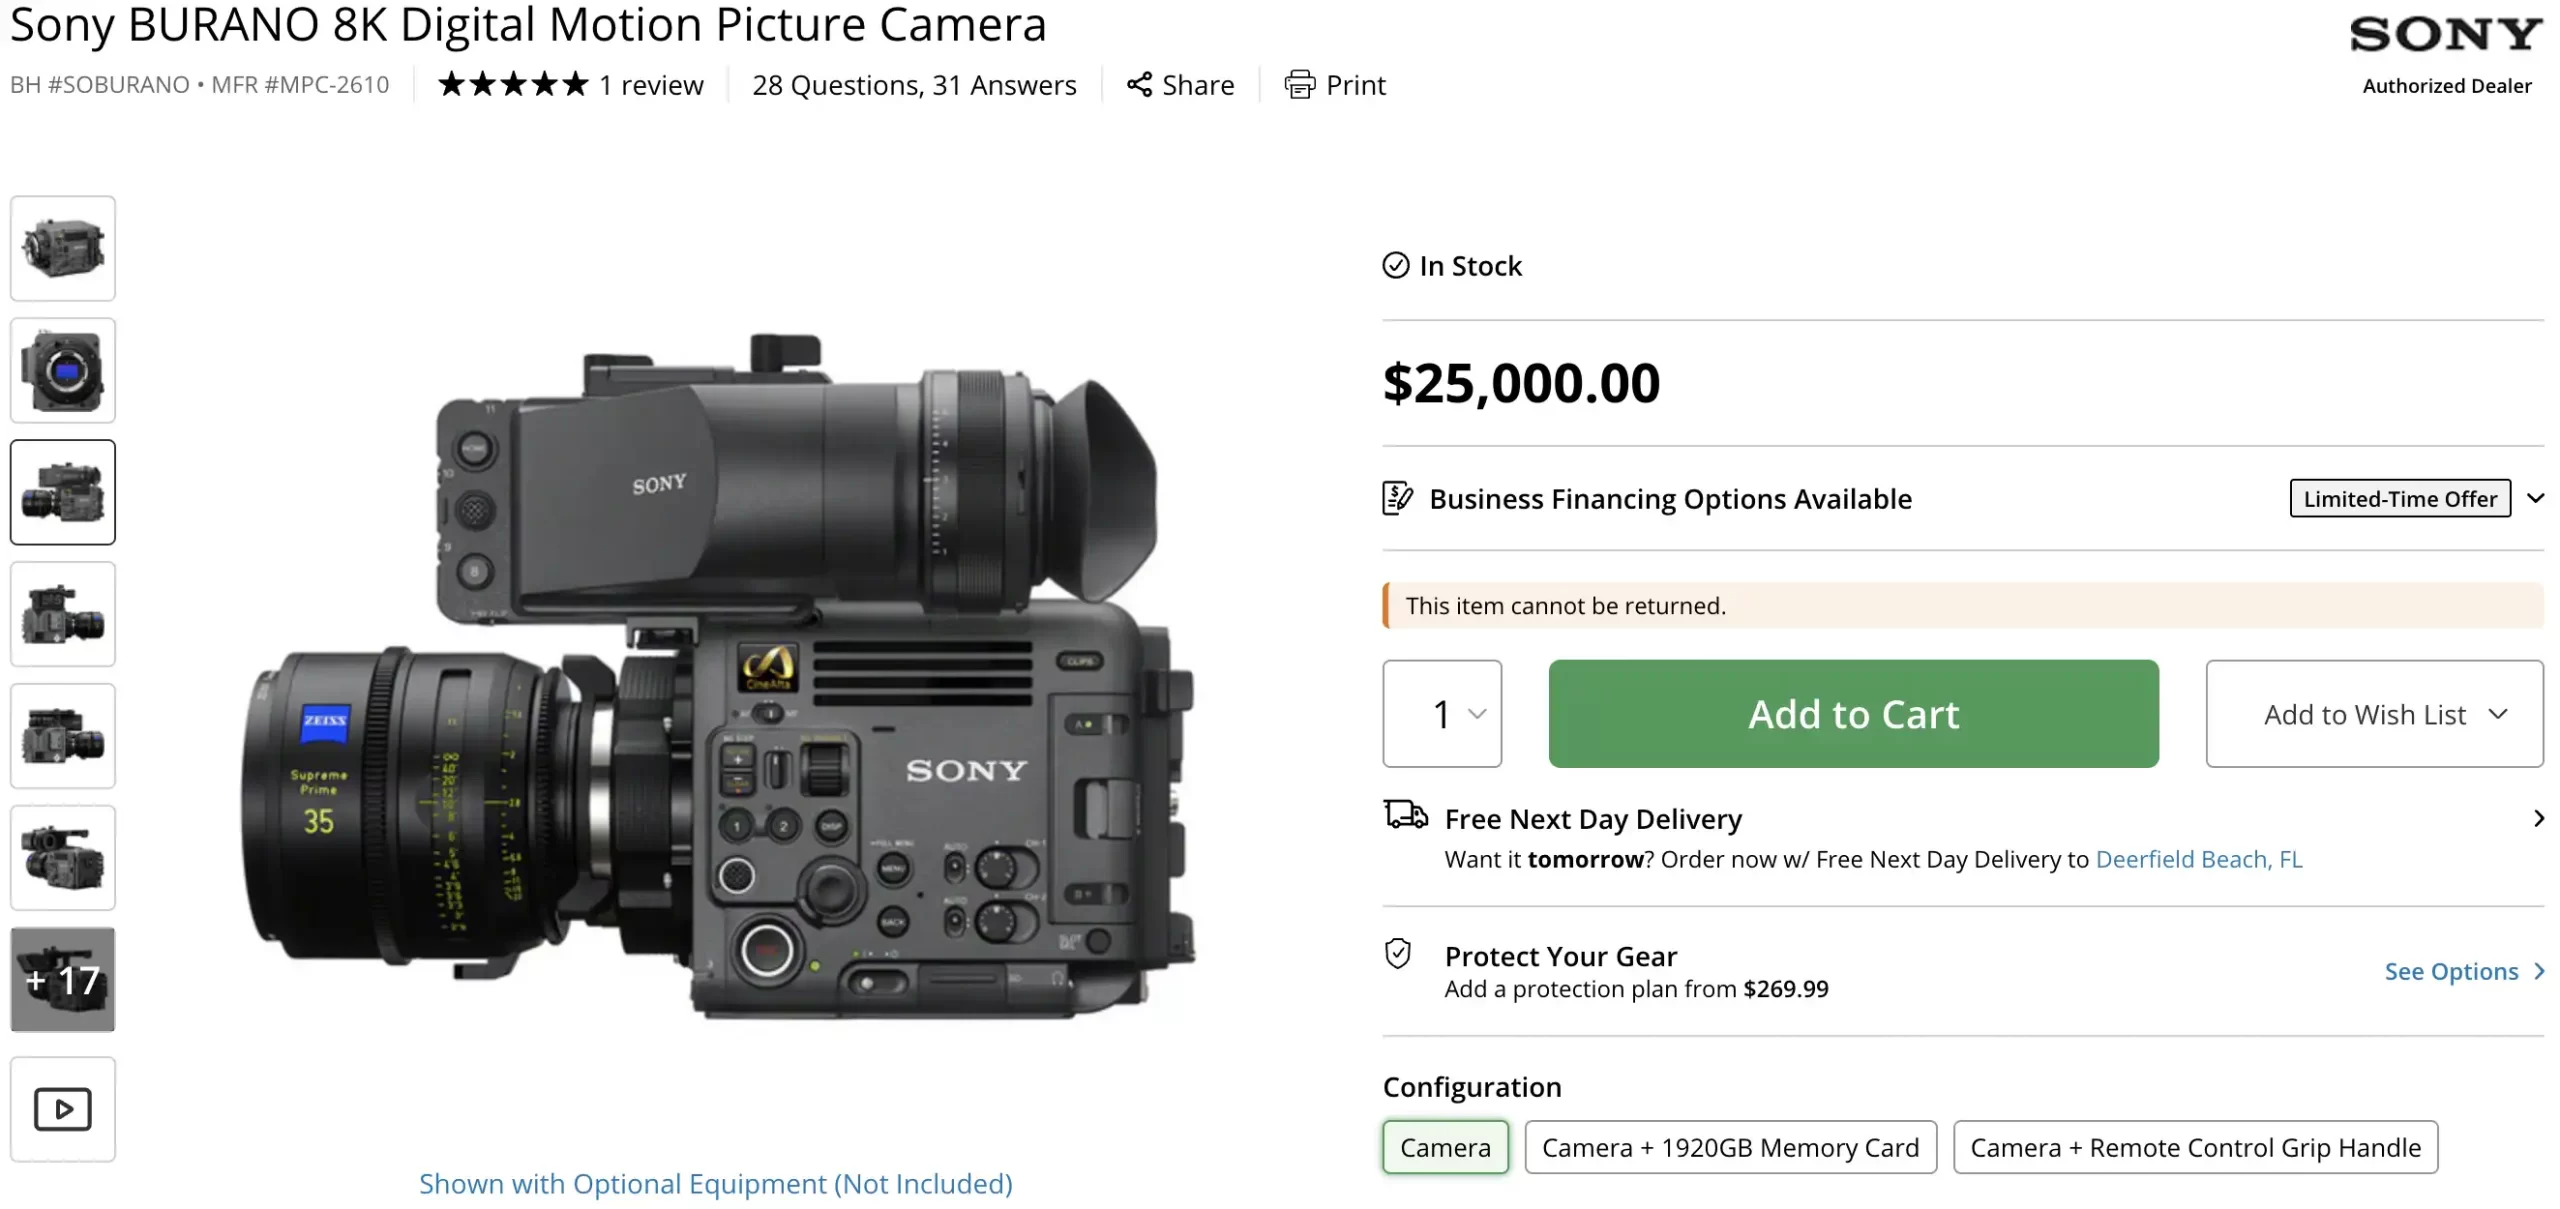Click the Sony brand logo
The image size is (2560, 1209).
tap(2445, 35)
